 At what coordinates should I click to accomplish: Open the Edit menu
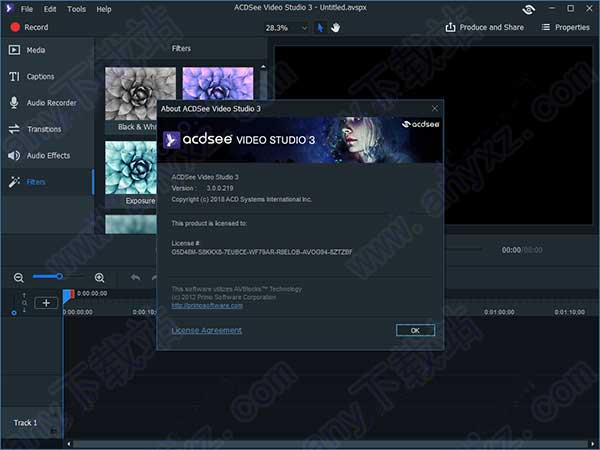tap(50, 9)
